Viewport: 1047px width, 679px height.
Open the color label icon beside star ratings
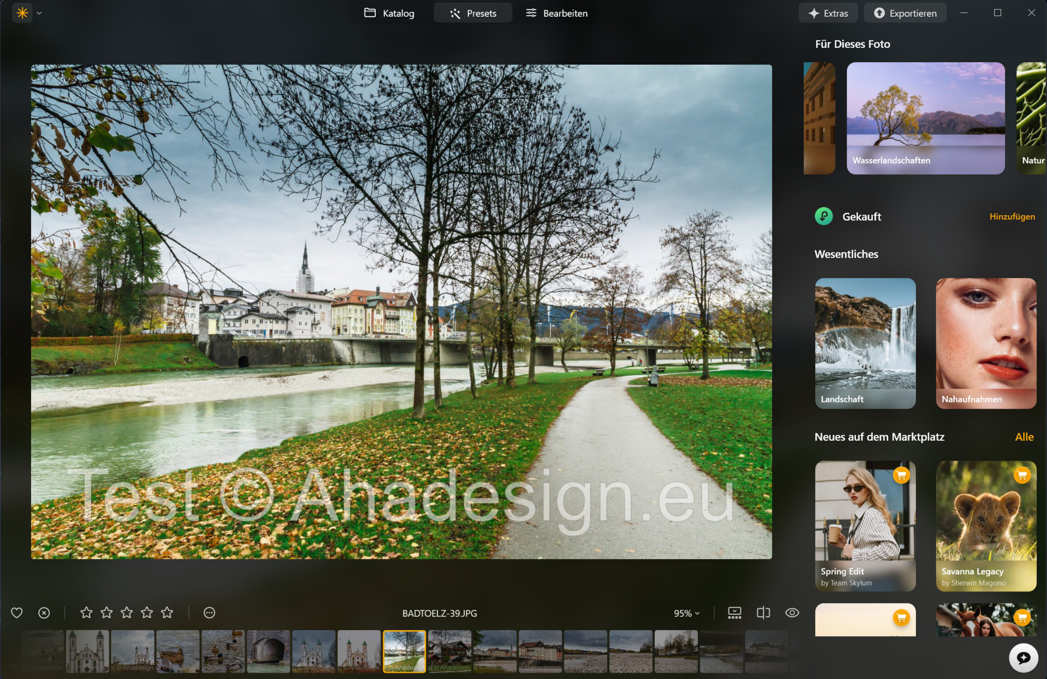209,612
